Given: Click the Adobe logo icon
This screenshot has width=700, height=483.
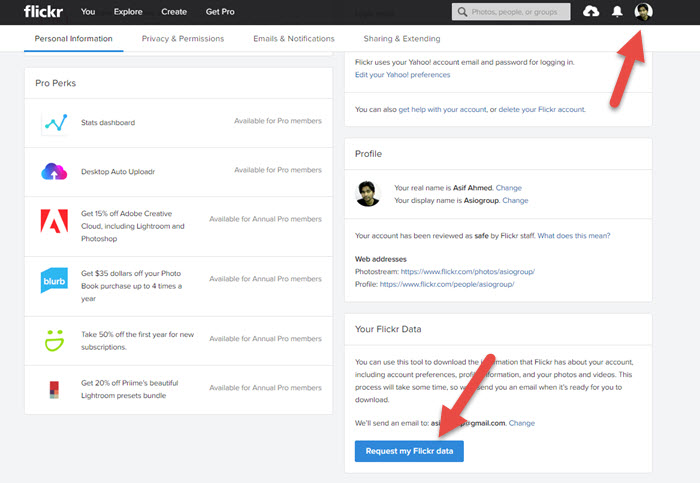Looking at the screenshot, I should pyautogui.click(x=54, y=221).
